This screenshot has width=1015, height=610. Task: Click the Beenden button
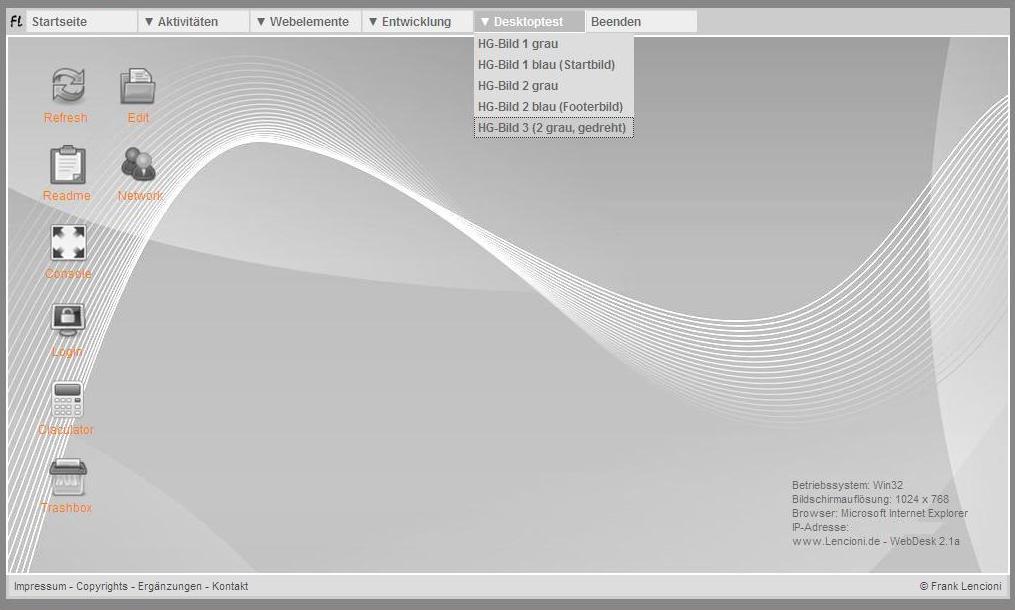pos(640,21)
